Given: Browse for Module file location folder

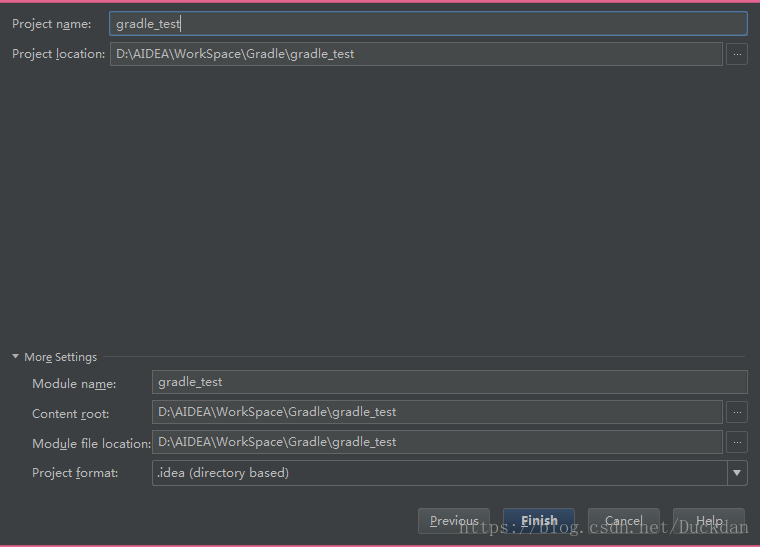Looking at the screenshot, I should click(x=737, y=442).
